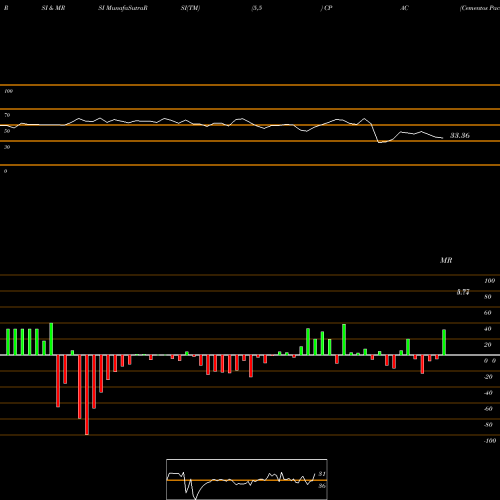Select the final green bar of MR histogram

[444, 342]
